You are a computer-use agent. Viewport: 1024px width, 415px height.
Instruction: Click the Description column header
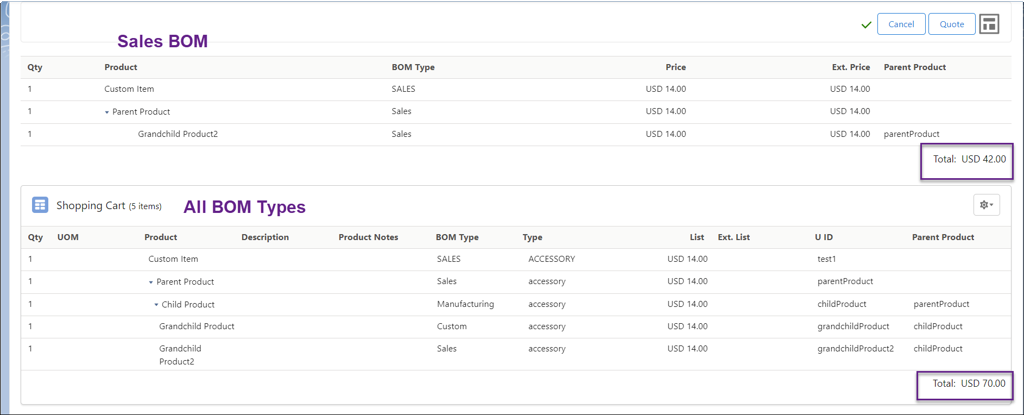click(x=265, y=237)
